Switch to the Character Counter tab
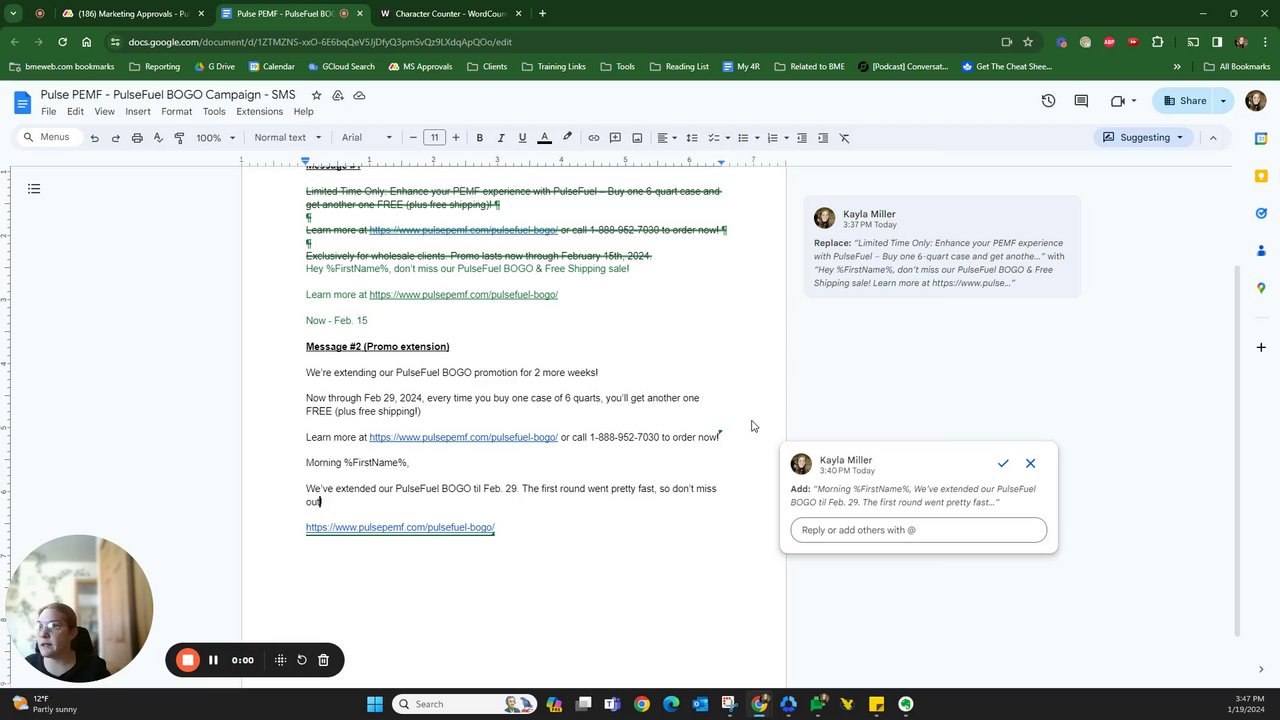 (x=449, y=14)
